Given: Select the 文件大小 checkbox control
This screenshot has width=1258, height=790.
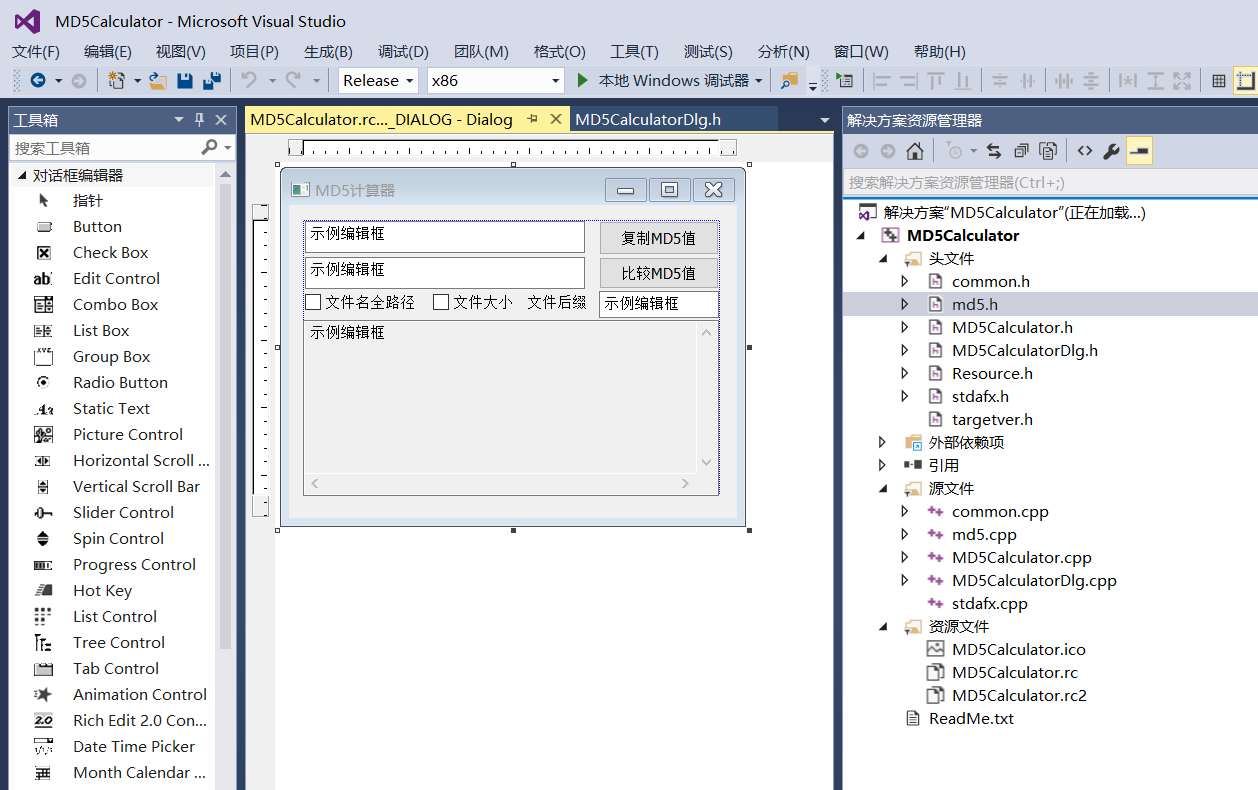Looking at the screenshot, I should tap(473, 301).
